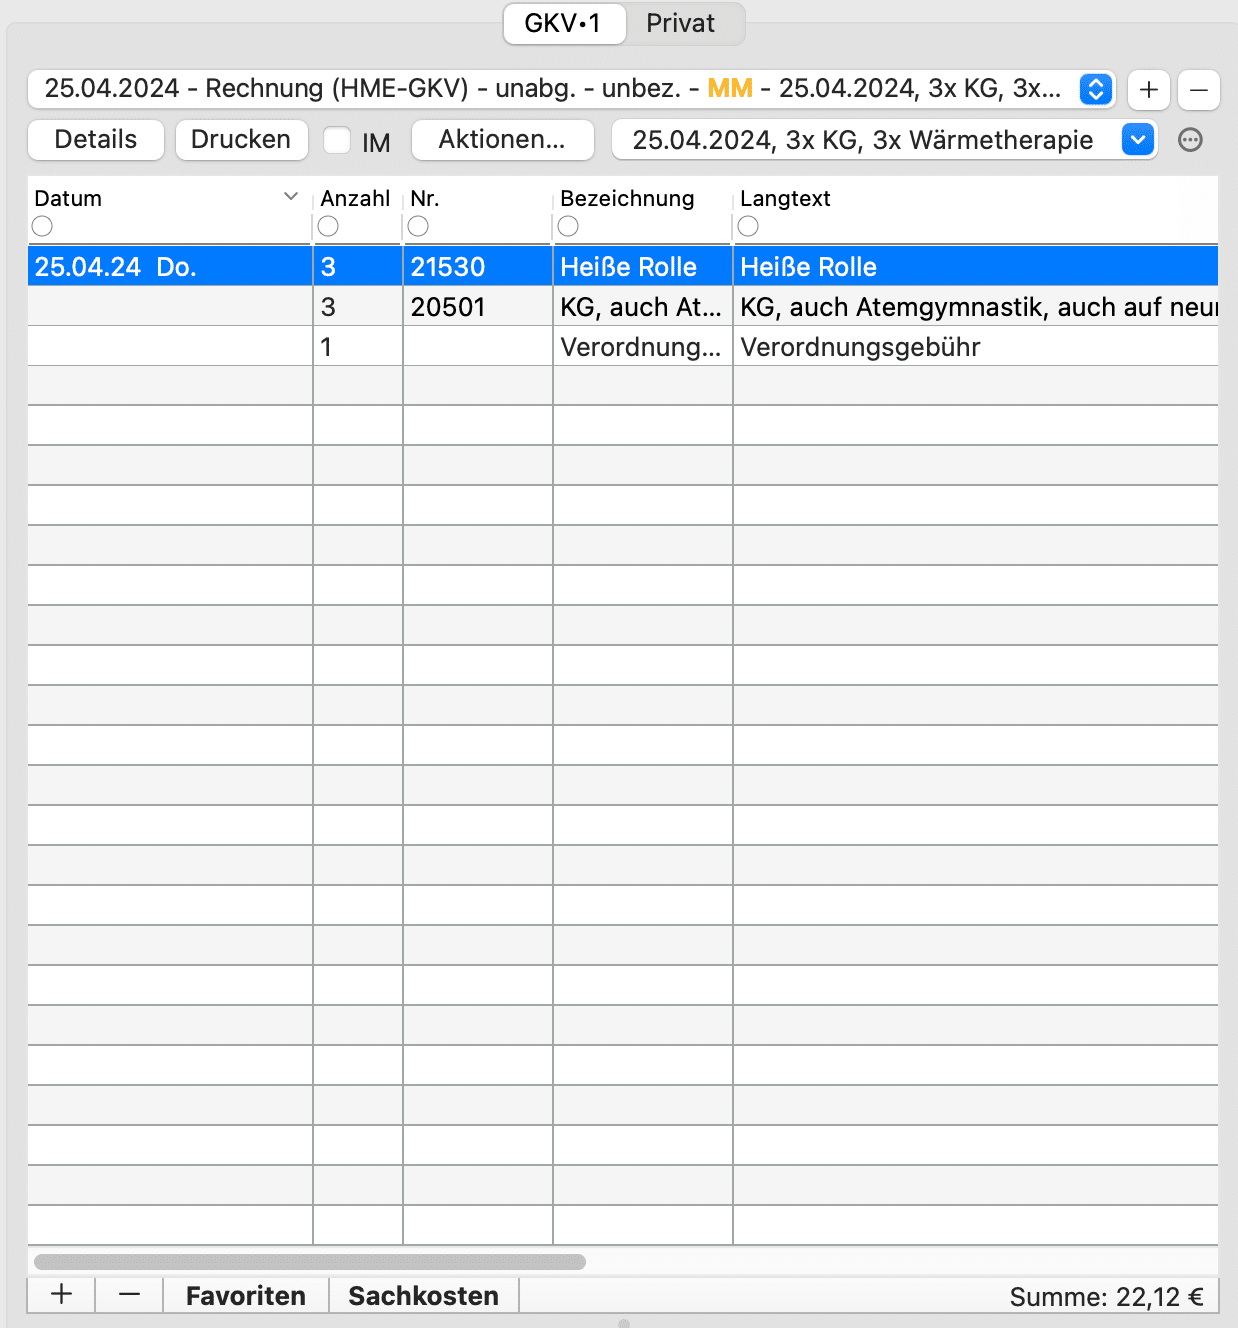Select the GKV•1 tab

(563, 23)
